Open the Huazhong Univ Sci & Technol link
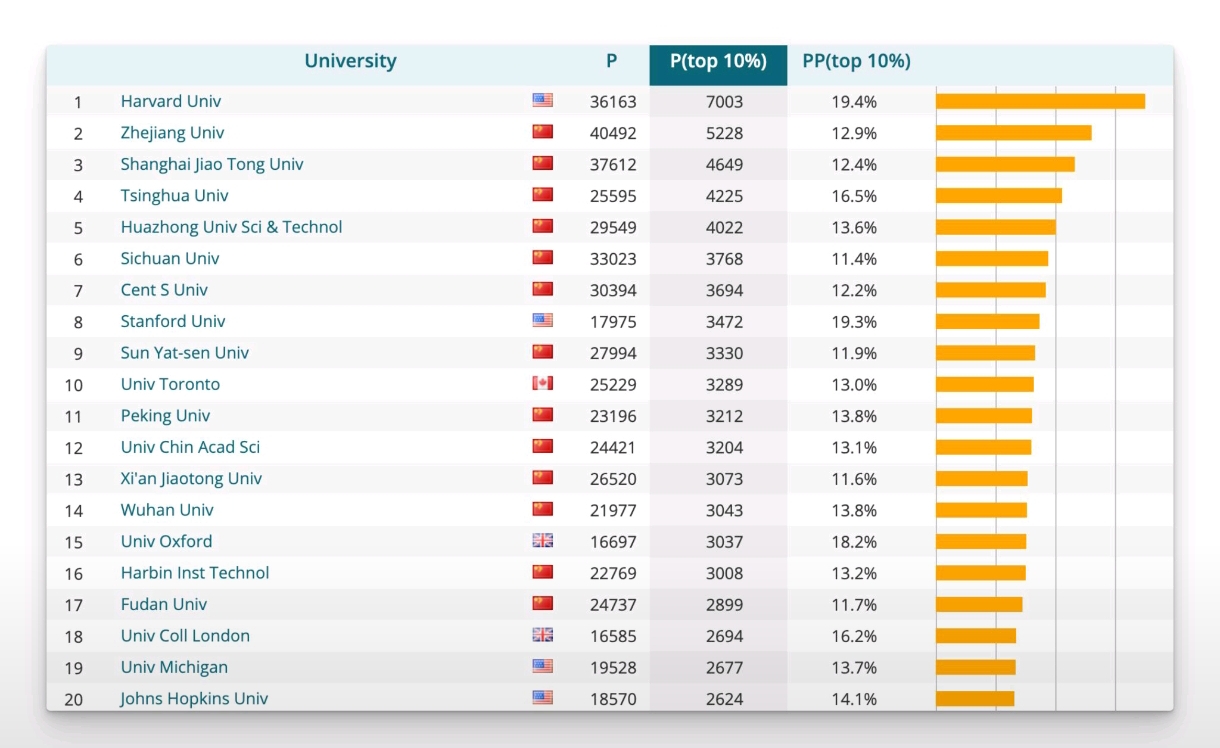Viewport: 1220px width, 748px height. click(231, 227)
